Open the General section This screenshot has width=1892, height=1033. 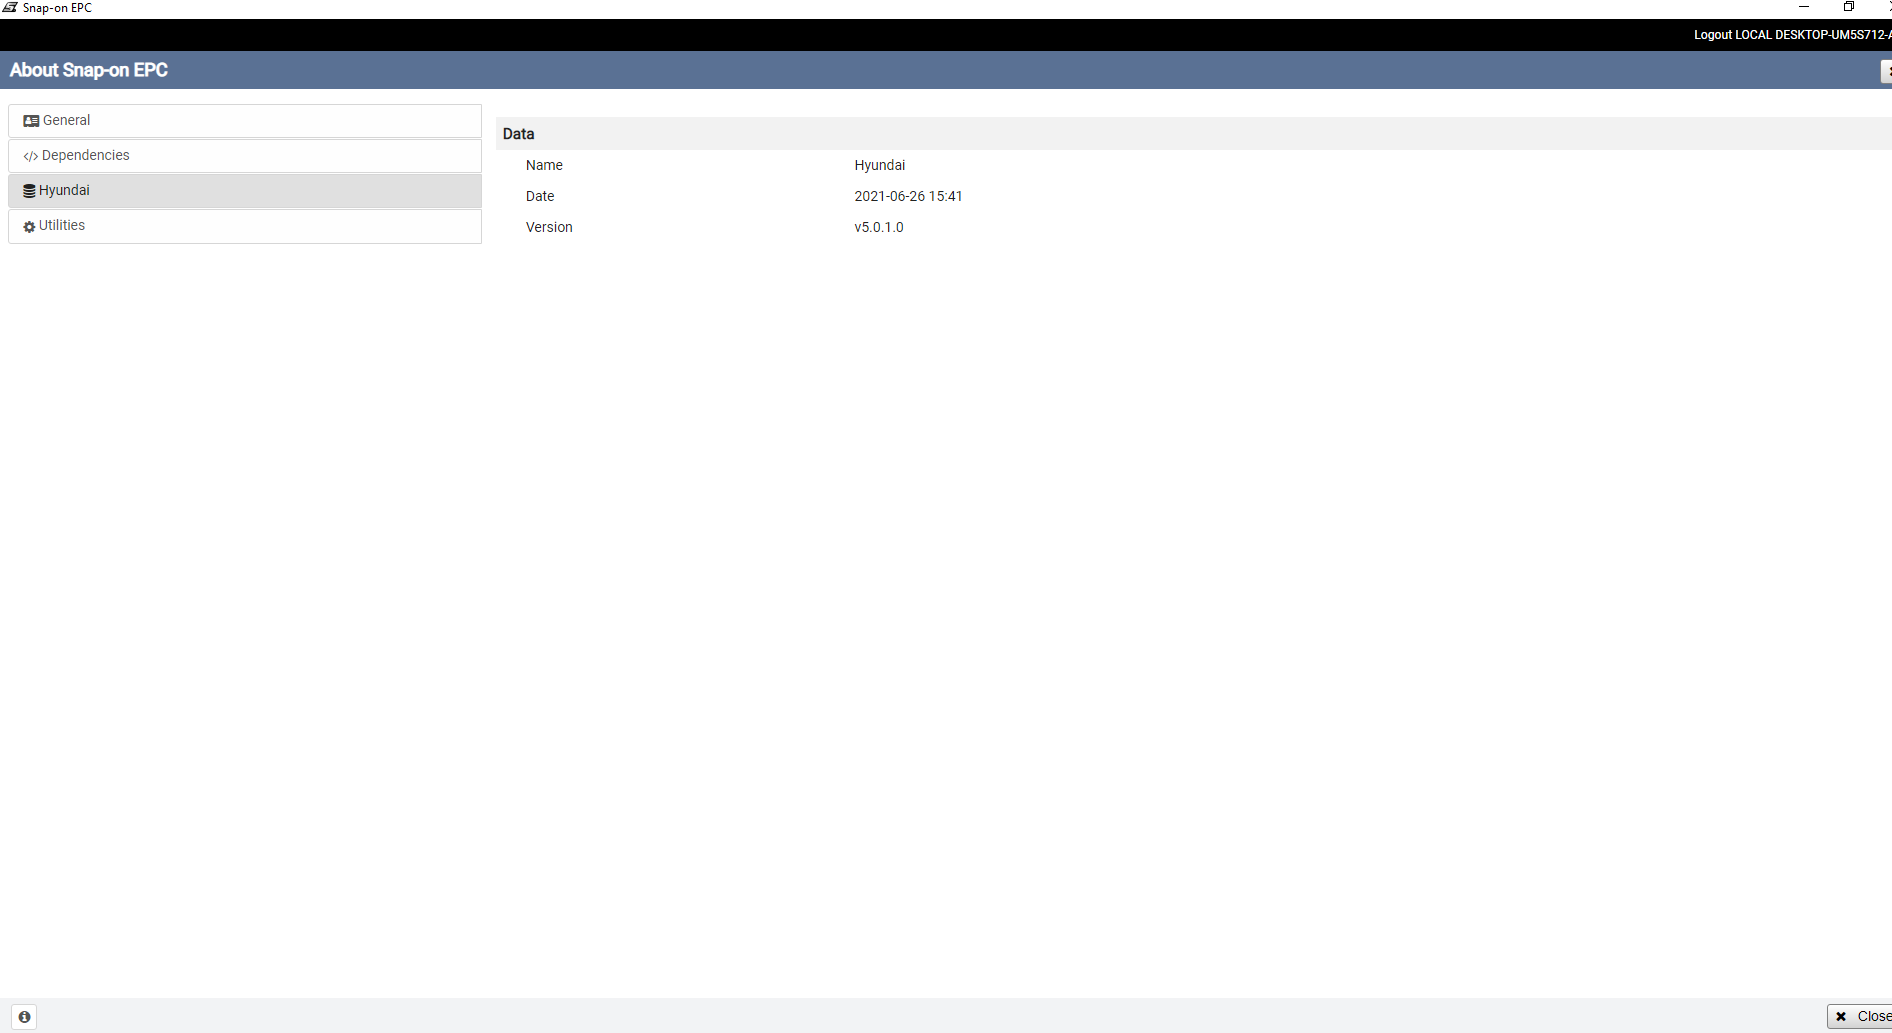point(245,121)
